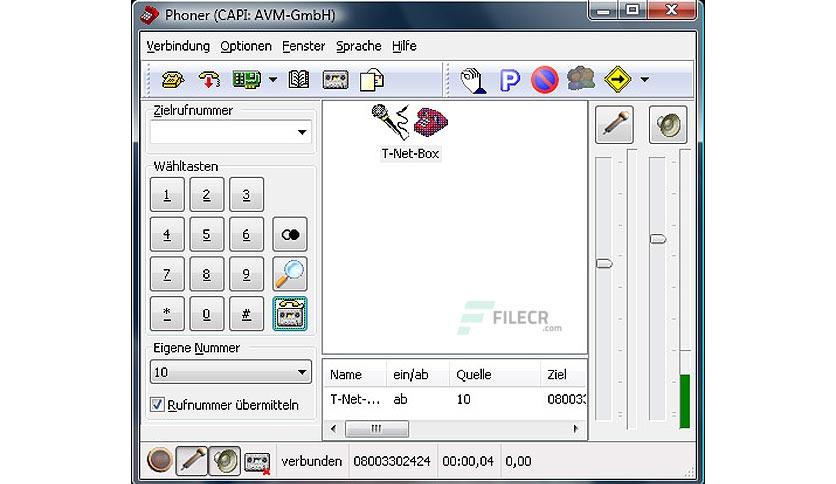Click dial key 9
This screenshot has height=484, width=836.
coord(246,274)
